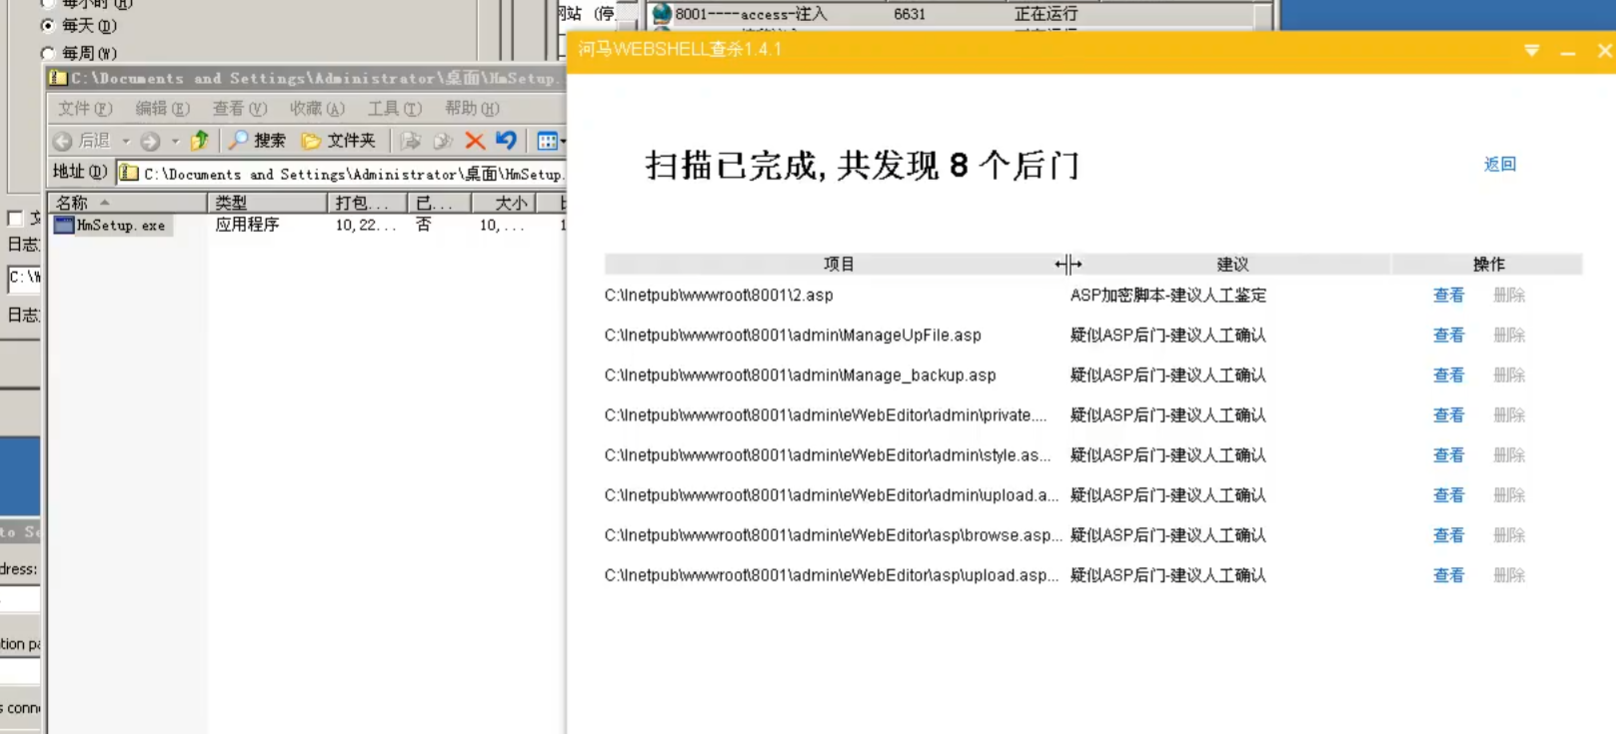Click the Explorer address bar path field
Viewport: 1616px width, 734px height.
[x=350, y=174]
